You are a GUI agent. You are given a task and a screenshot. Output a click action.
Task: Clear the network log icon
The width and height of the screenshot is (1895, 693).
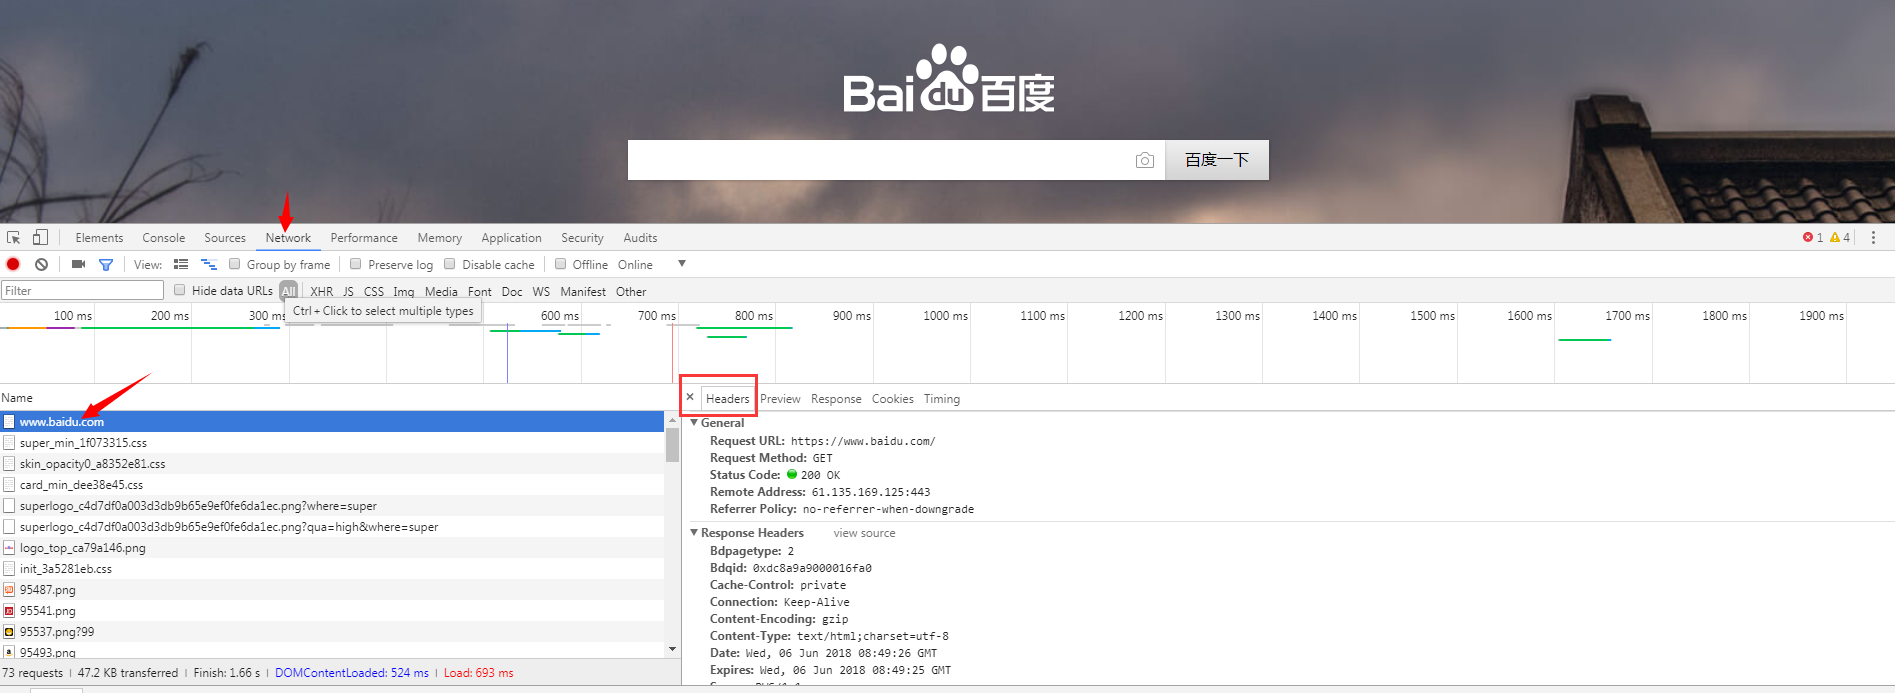pyautogui.click(x=41, y=264)
